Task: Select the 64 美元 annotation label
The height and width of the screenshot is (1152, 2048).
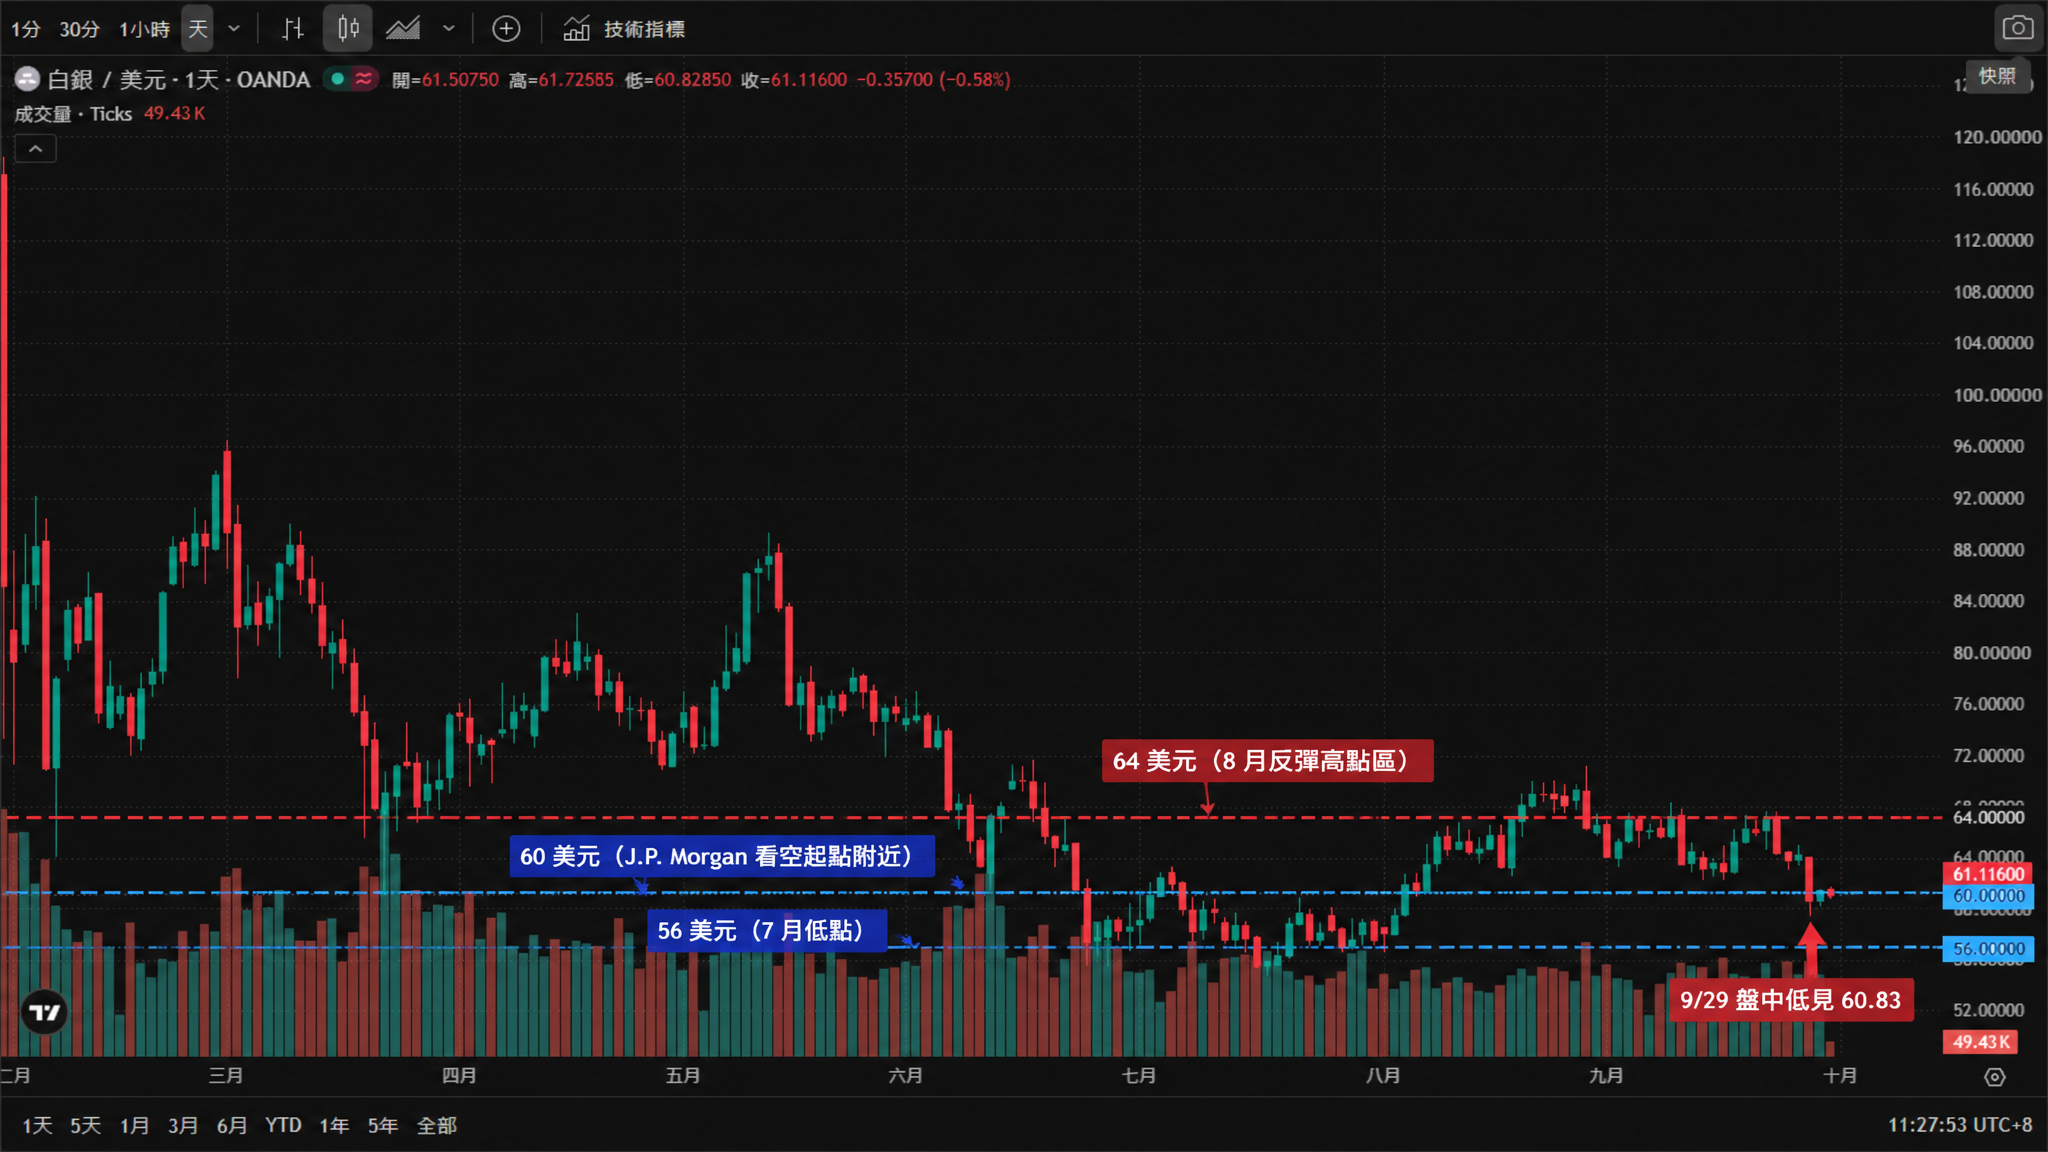Action: click(1267, 761)
